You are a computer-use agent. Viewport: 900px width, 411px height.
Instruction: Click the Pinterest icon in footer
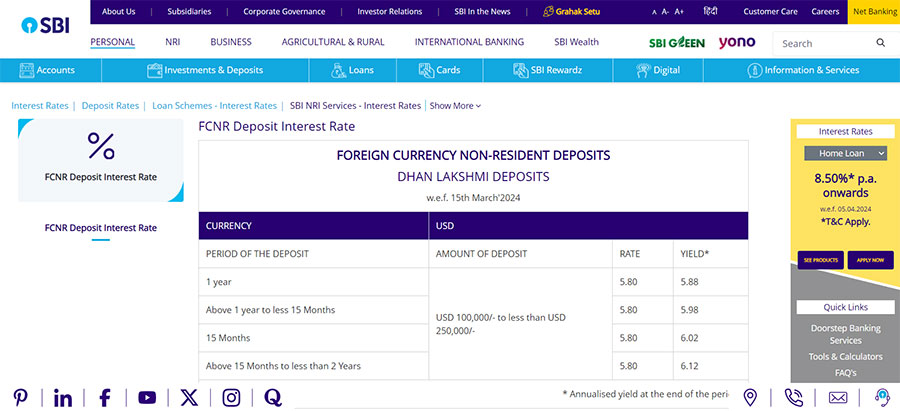pos(20,397)
